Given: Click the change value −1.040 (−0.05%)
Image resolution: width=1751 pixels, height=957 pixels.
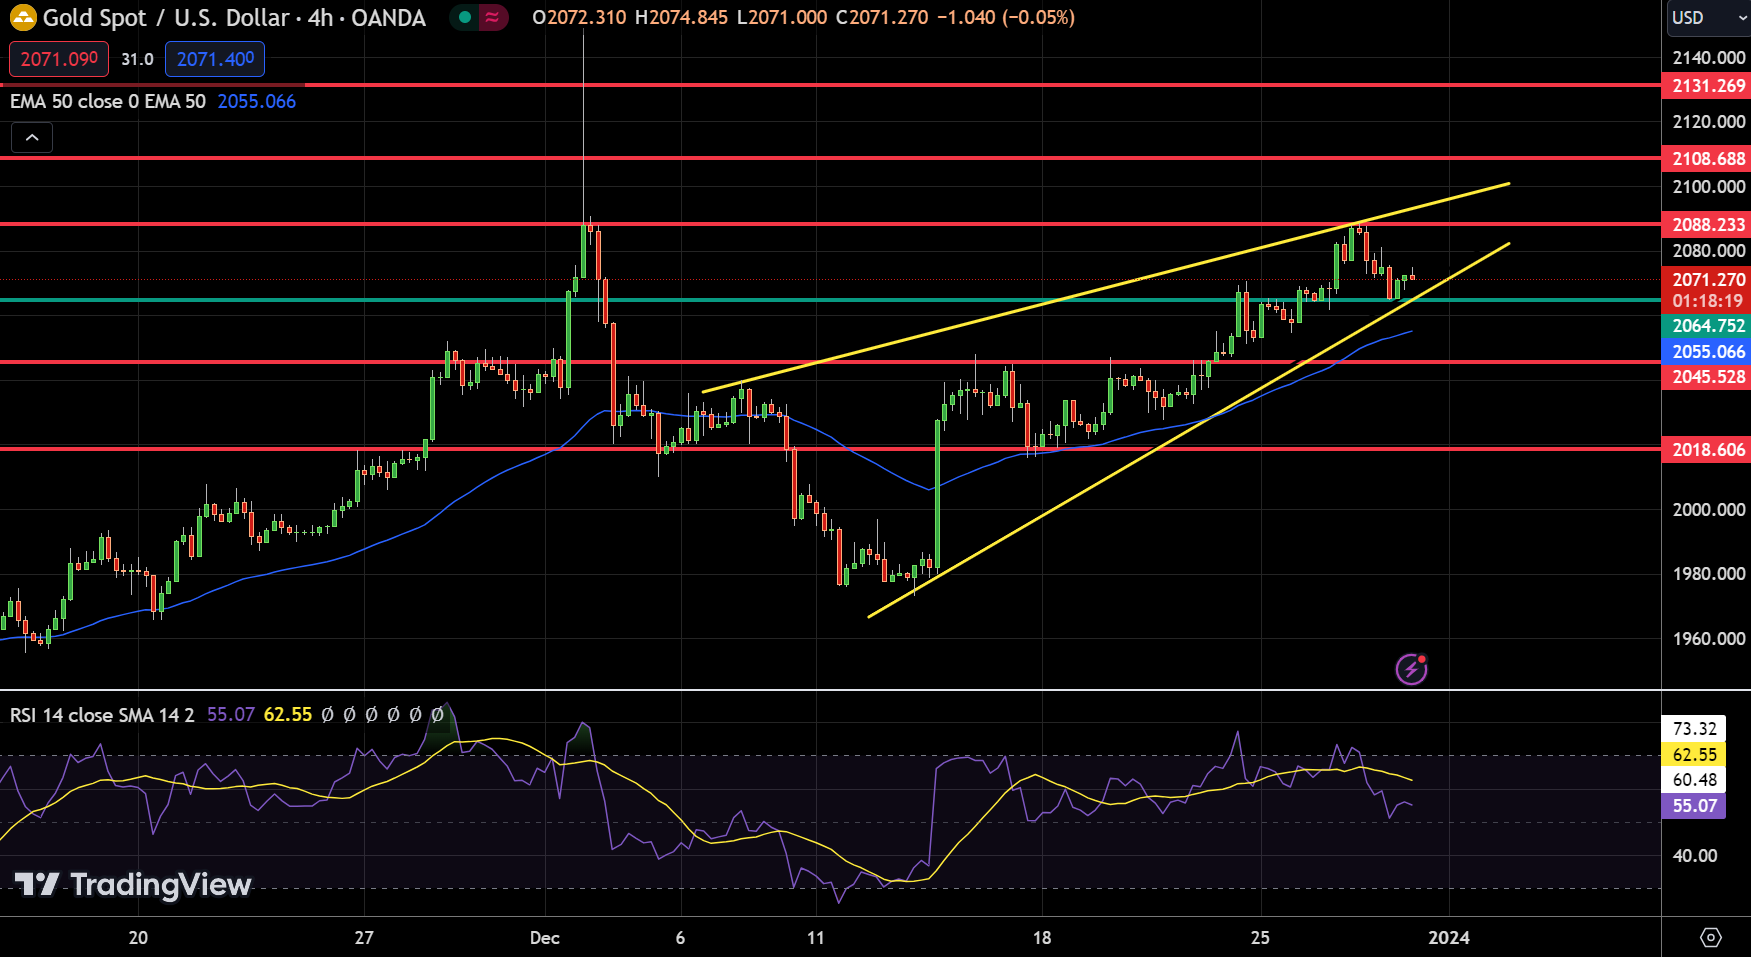Looking at the screenshot, I should pyautogui.click(x=1006, y=17).
